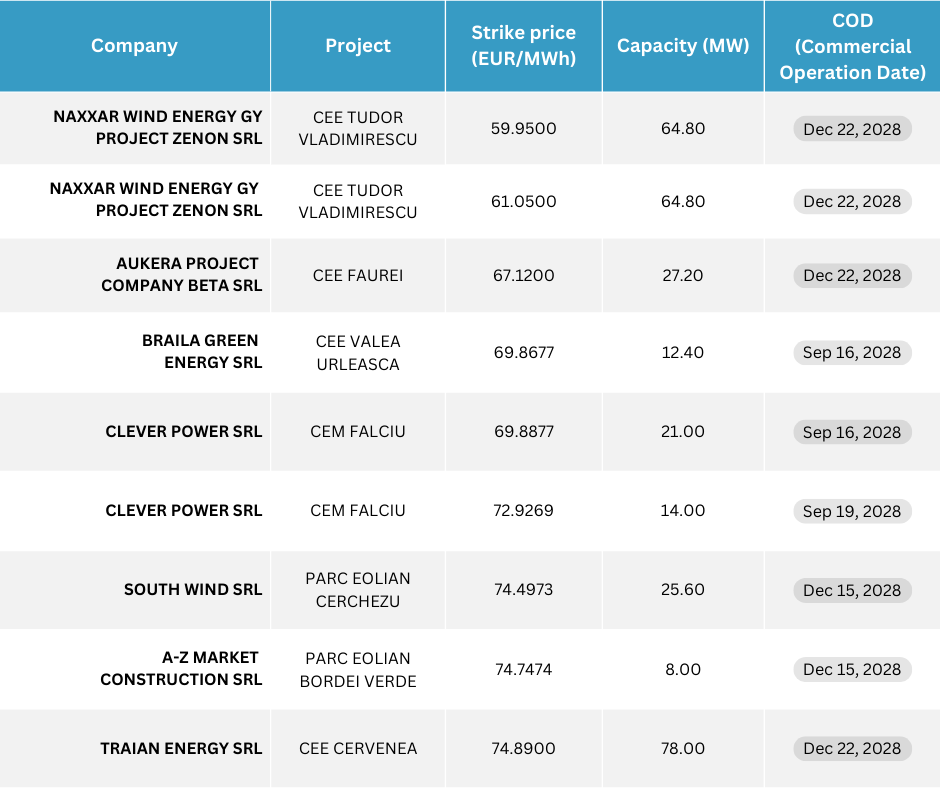The width and height of the screenshot is (940, 788).
Task: Click the AUKERA PROJECT COMPANY BETA SRL cell
Action: (181, 275)
